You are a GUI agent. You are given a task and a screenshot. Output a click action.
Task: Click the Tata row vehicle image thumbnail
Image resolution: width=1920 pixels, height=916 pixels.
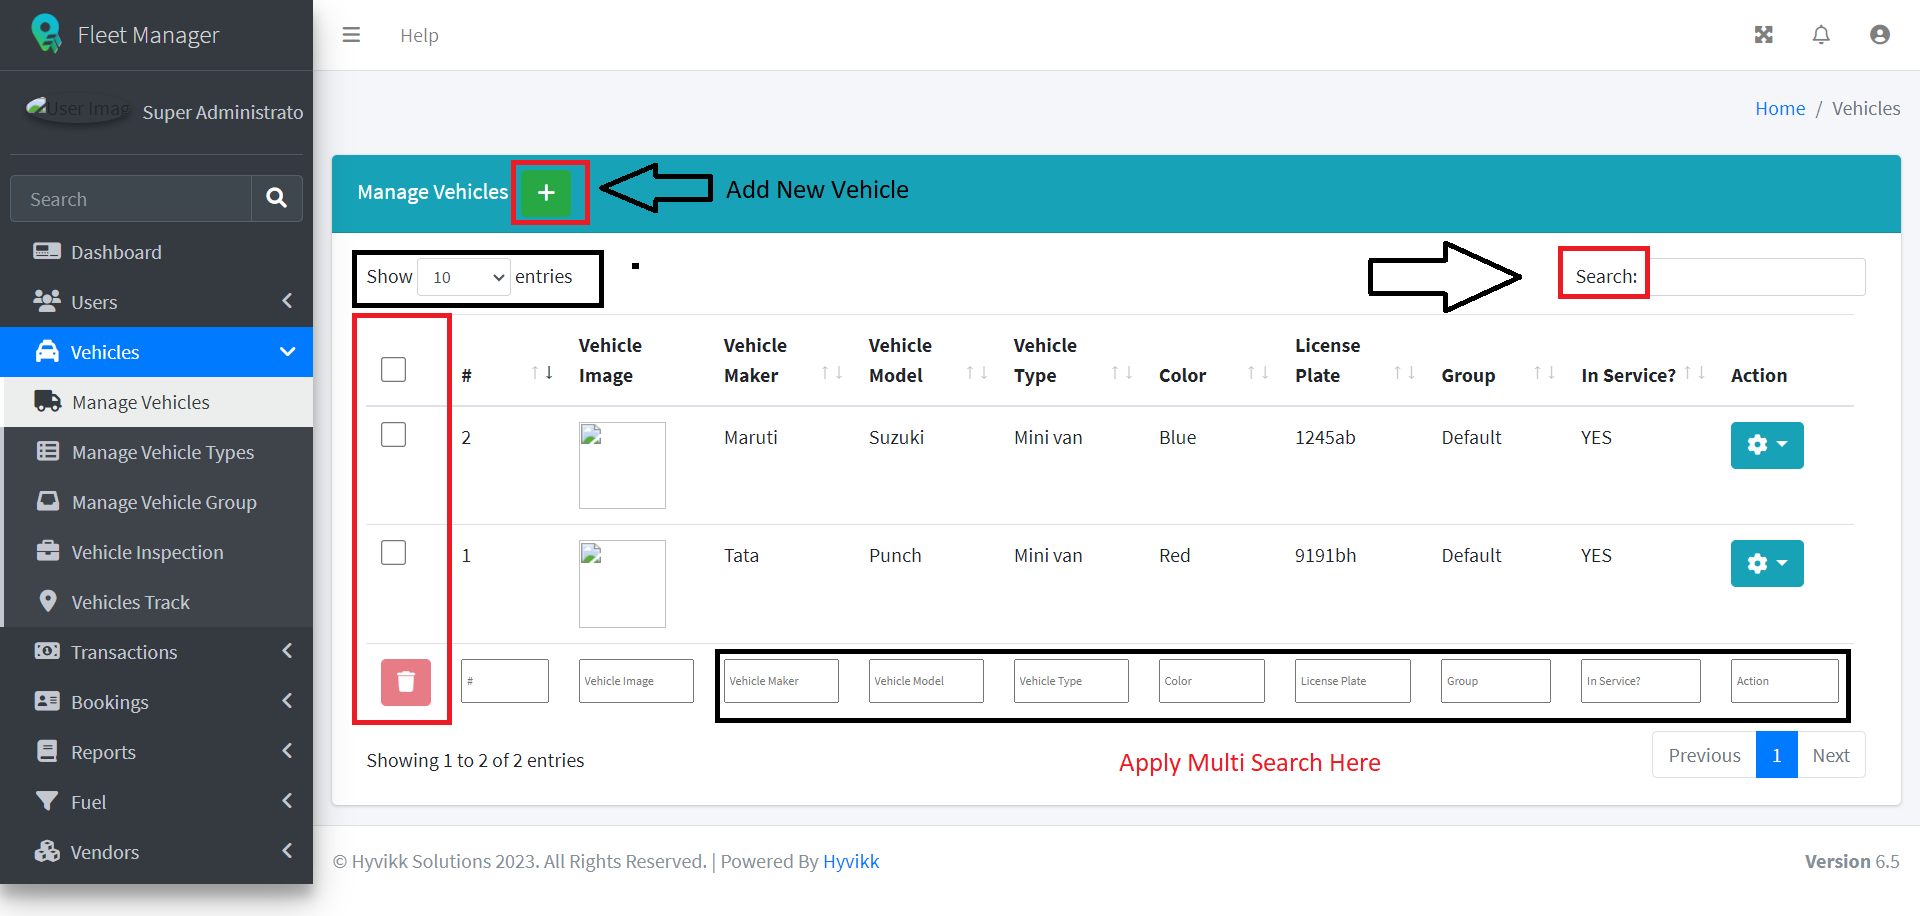(x=622, y=583)
